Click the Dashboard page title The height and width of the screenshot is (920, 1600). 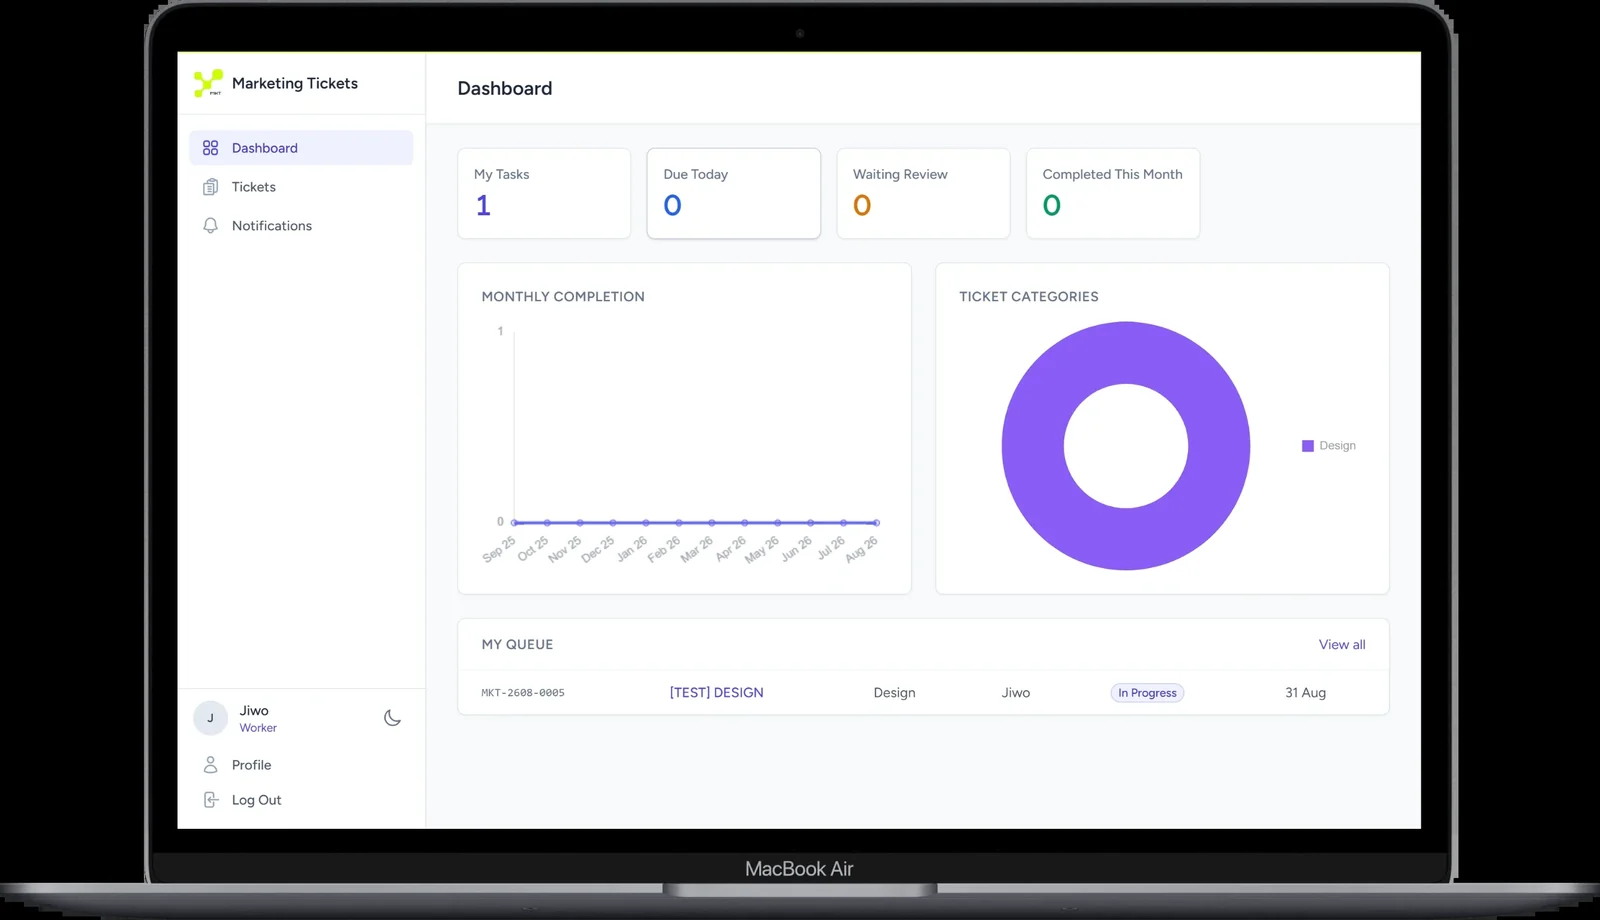[x=505, y=89]
